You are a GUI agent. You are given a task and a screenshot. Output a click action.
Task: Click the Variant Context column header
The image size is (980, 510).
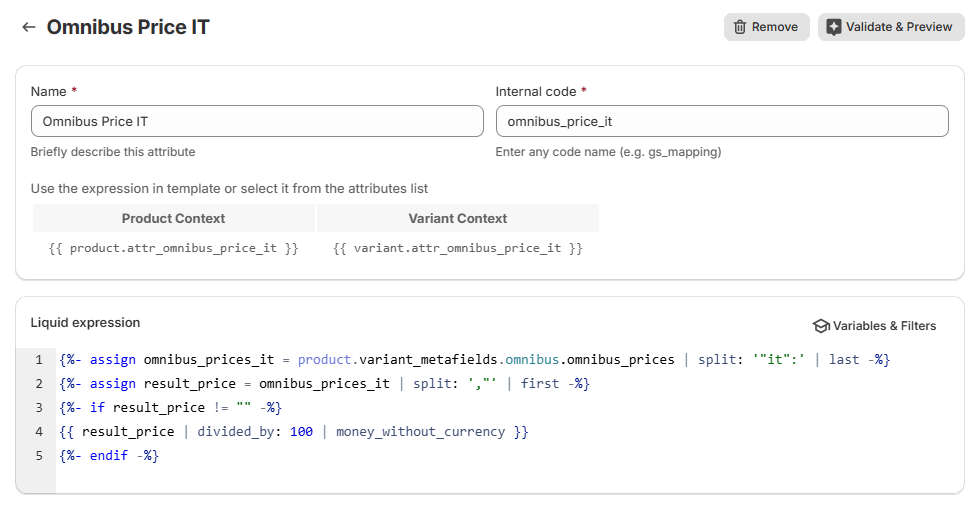click(457, 218)
